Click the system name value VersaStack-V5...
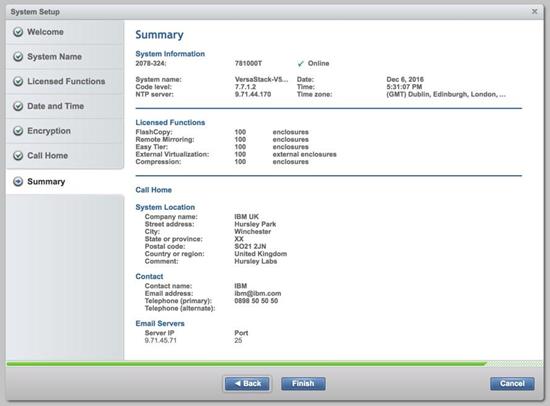 point(261,79)
